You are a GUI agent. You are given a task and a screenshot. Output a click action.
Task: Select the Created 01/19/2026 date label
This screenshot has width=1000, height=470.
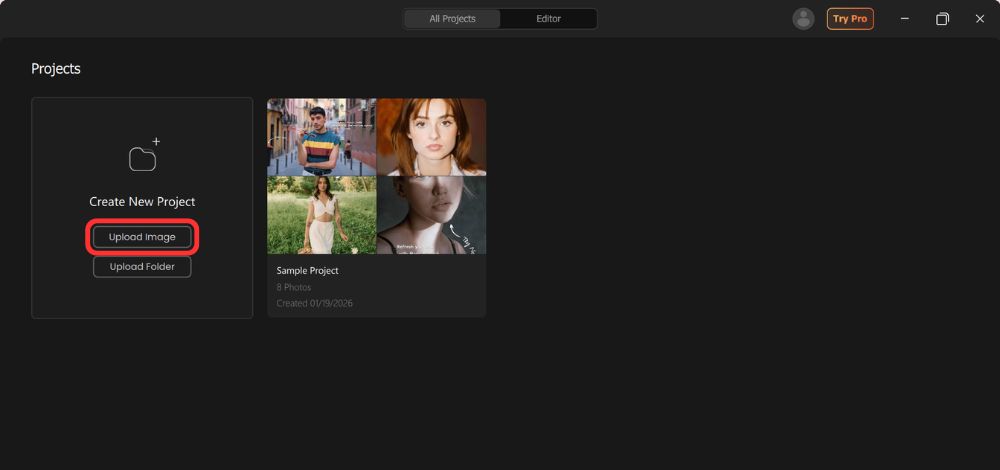(314, 303)
